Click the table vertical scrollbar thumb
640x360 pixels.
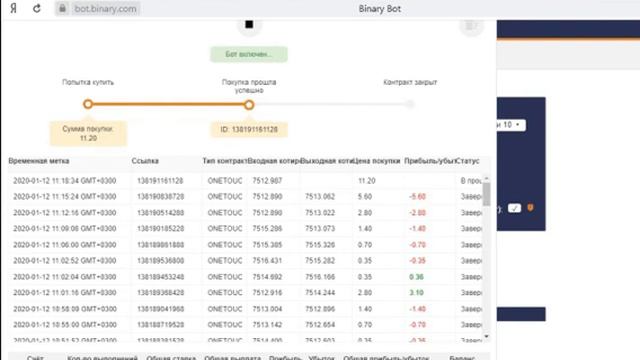pos(486,194)
